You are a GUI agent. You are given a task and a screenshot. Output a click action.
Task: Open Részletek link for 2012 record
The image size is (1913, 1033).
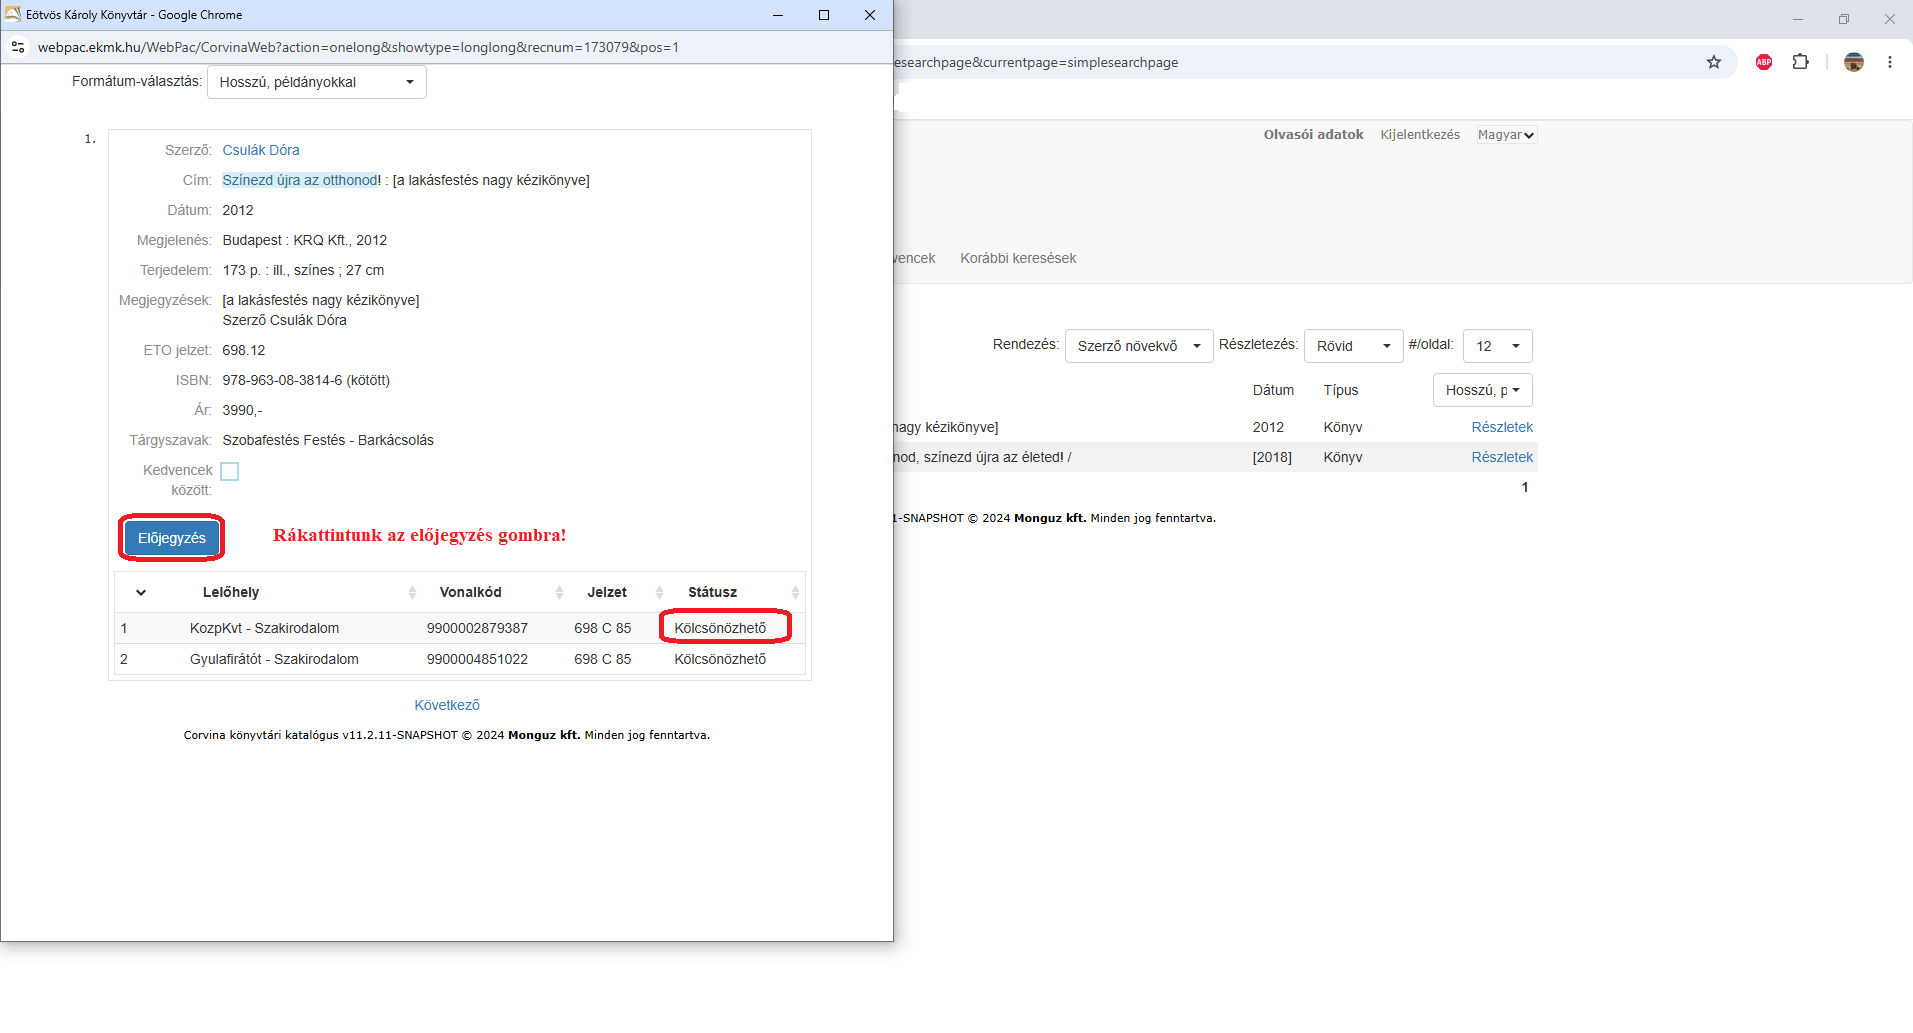1502,427
